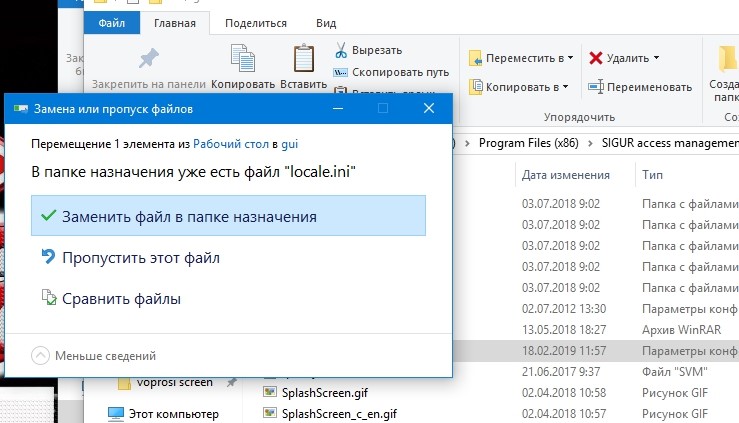Choose Compare files (Сравнить файлы) option
The image size is (739, 423).
coord(121,298)
